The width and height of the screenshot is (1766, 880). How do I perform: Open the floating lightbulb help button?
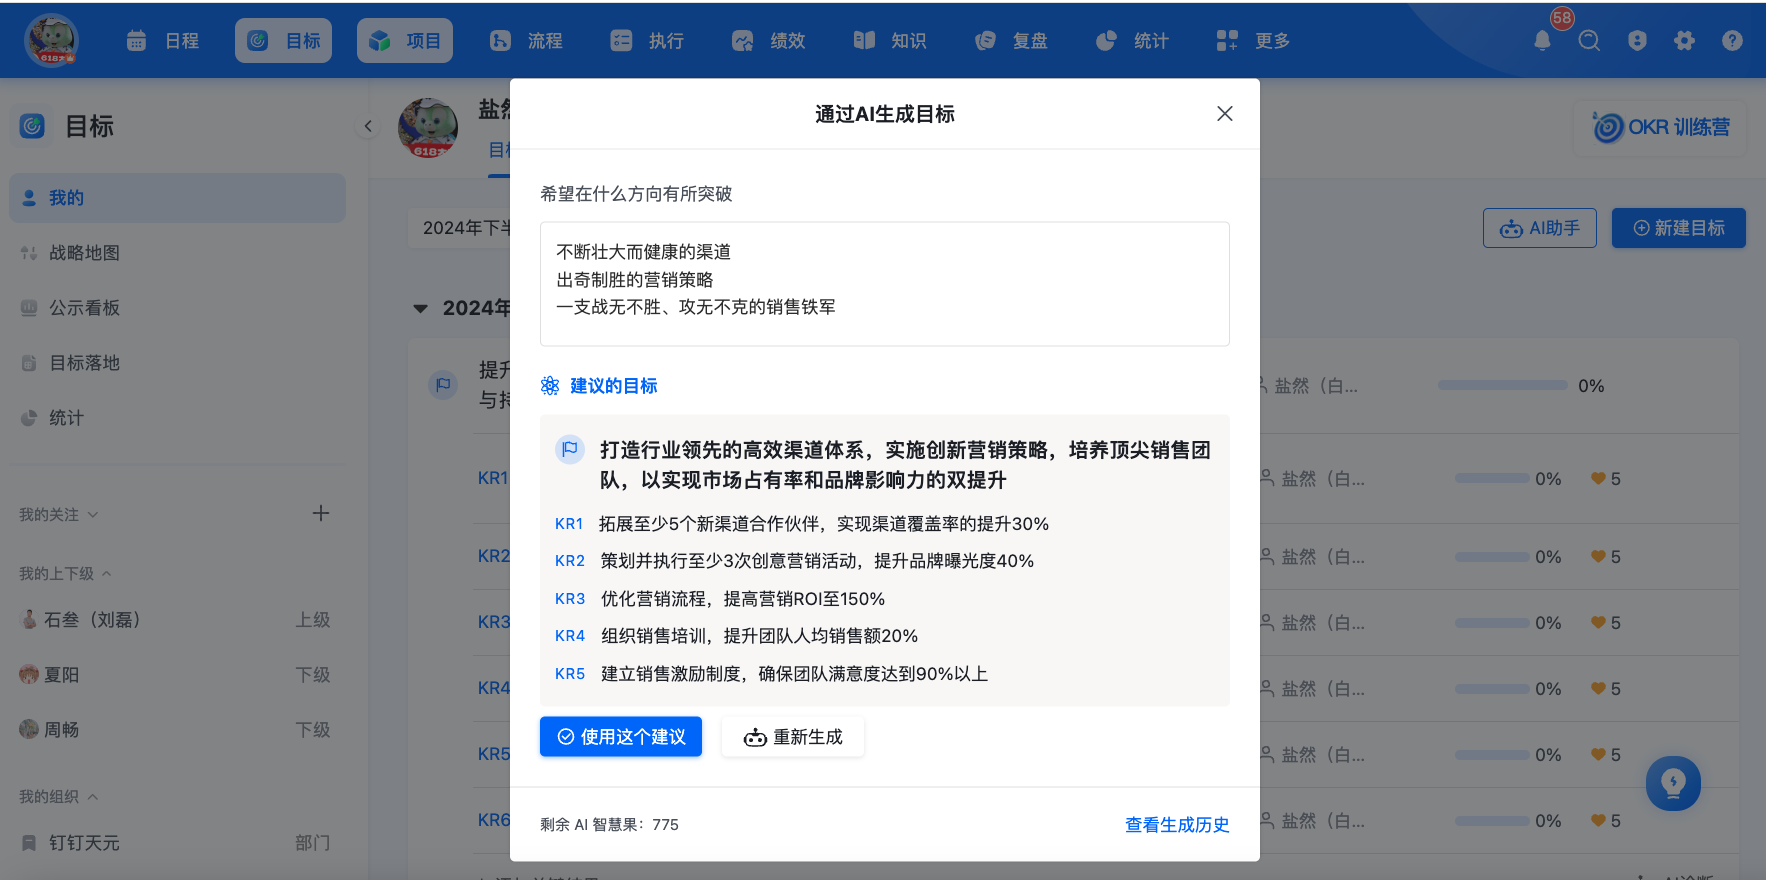coord(1673,783)
